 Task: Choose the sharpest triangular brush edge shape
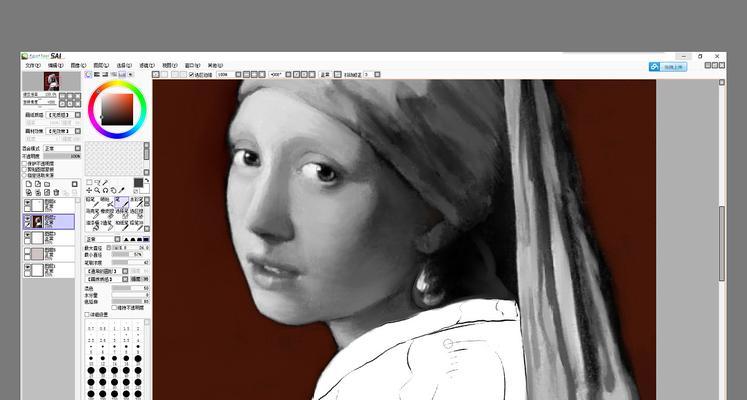point(126,240)
